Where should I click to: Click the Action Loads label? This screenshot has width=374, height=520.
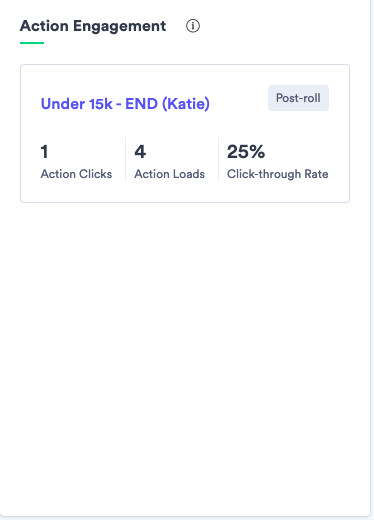click(169, 174)
